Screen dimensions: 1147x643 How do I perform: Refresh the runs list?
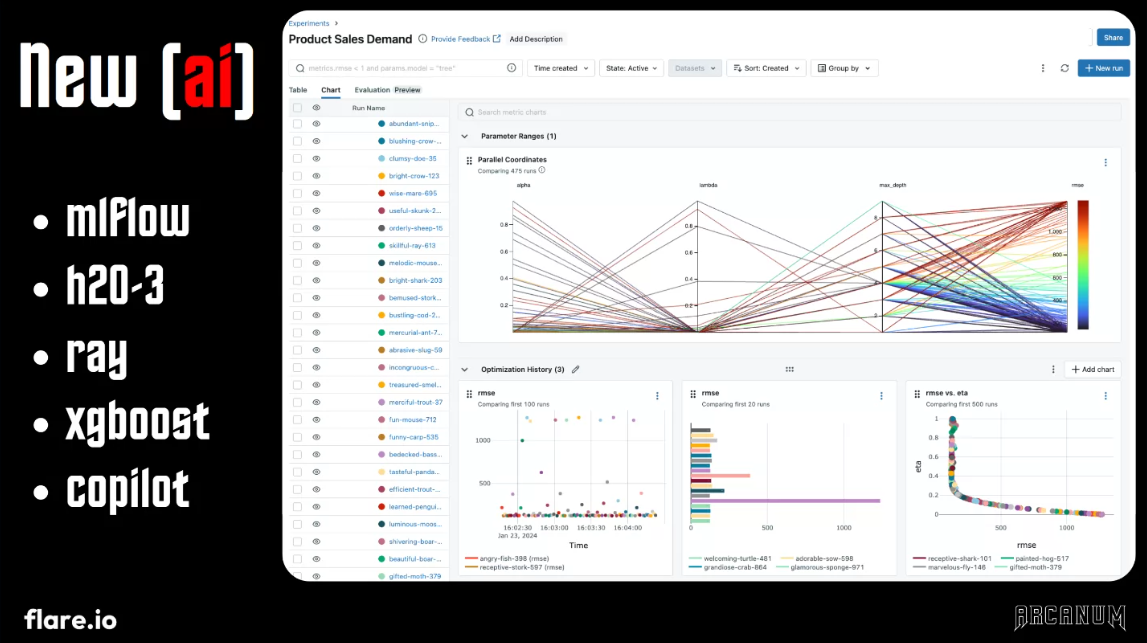coord(1064,68)
